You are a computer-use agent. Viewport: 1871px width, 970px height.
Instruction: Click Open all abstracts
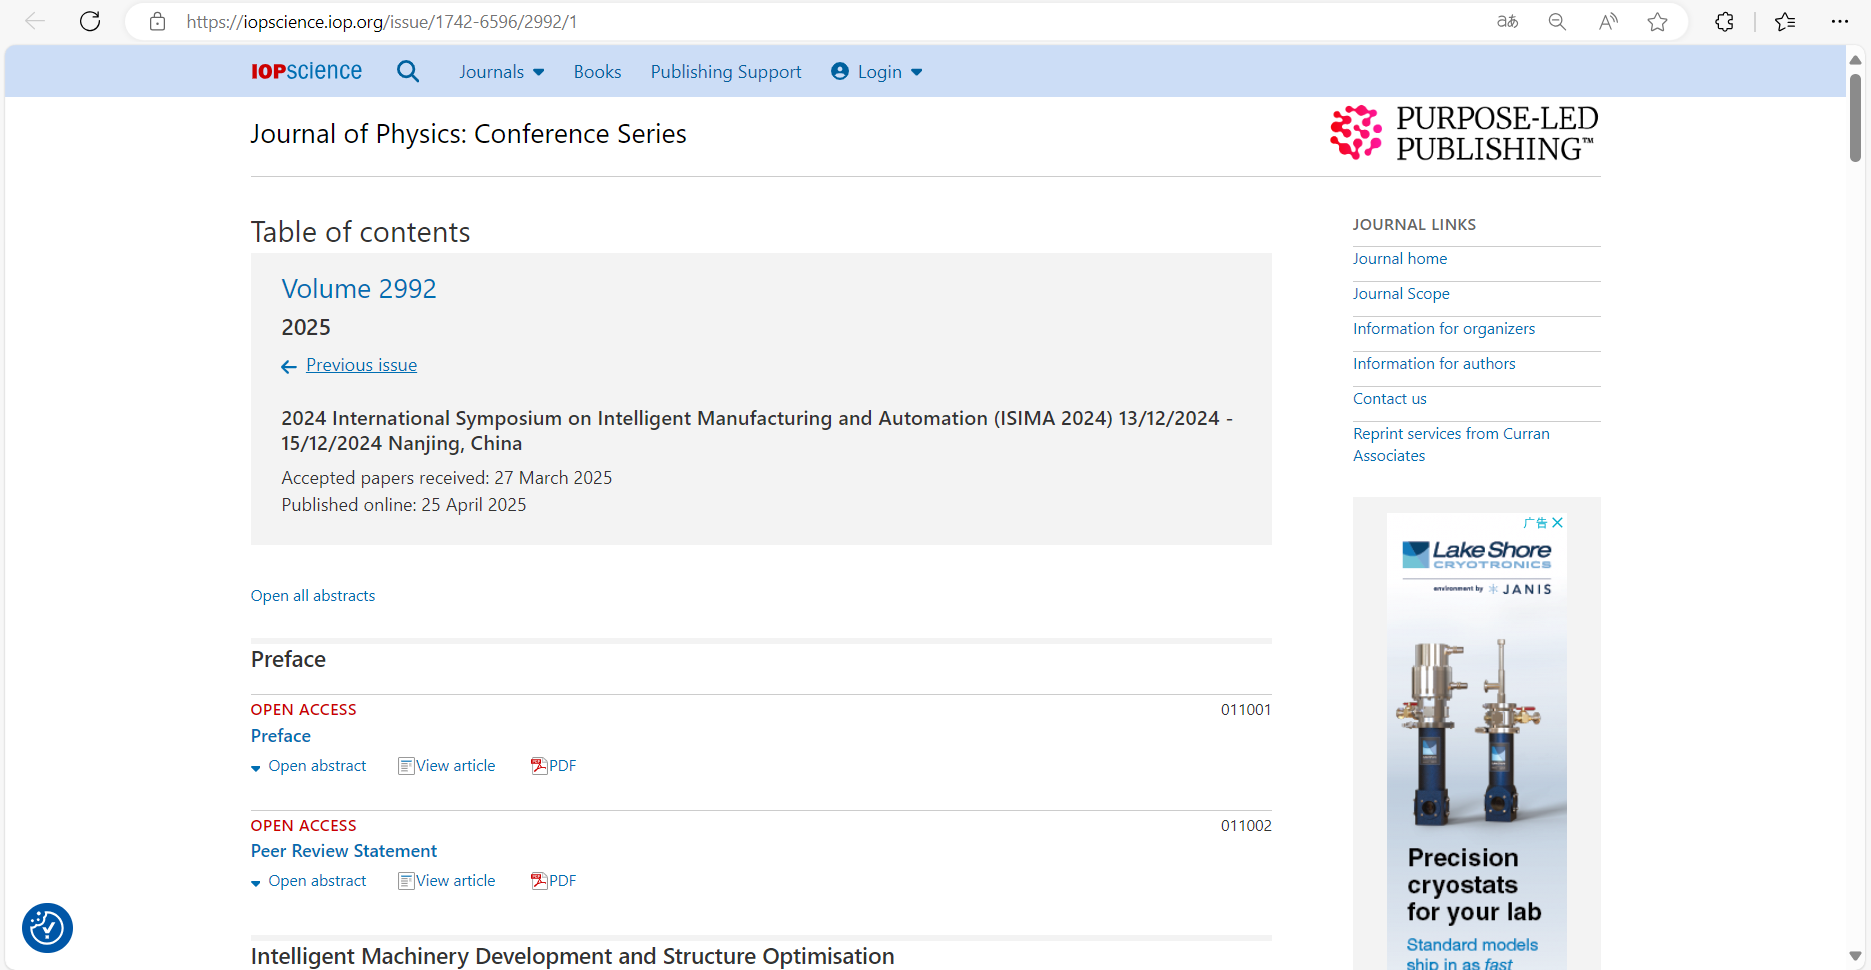click(x=313, y=596)
